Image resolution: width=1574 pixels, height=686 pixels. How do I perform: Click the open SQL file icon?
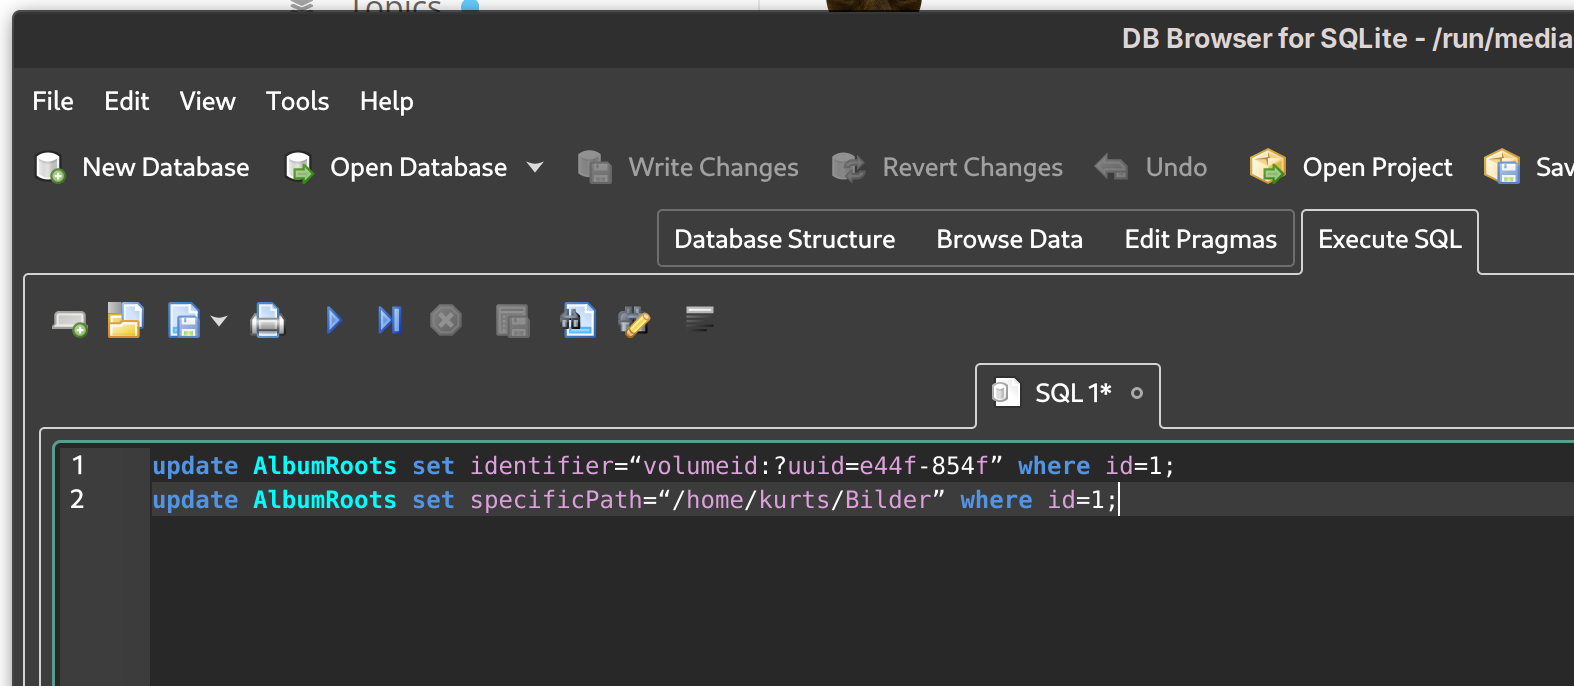(125, 321)
